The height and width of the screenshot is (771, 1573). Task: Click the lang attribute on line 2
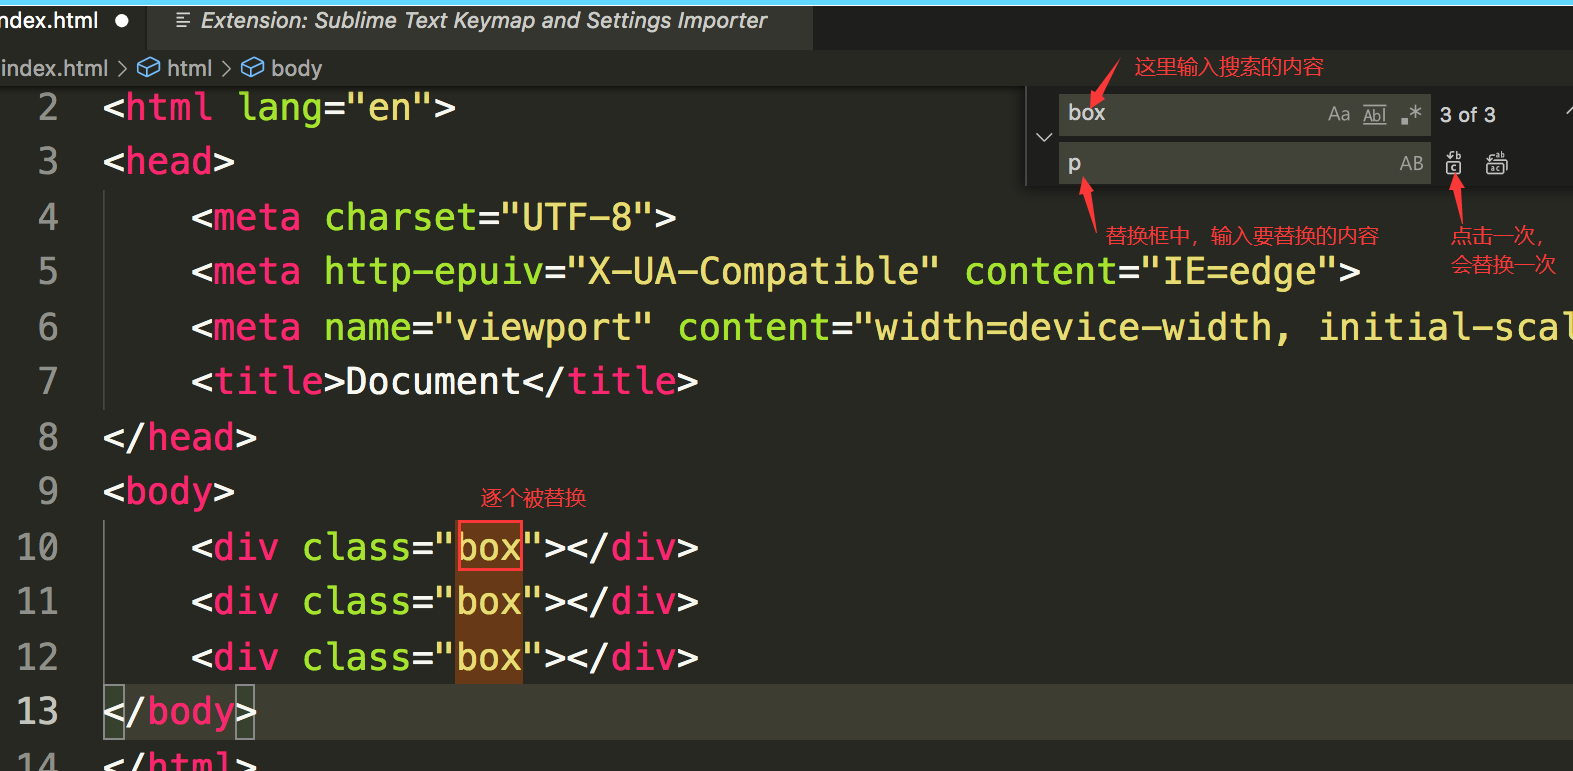280,108
